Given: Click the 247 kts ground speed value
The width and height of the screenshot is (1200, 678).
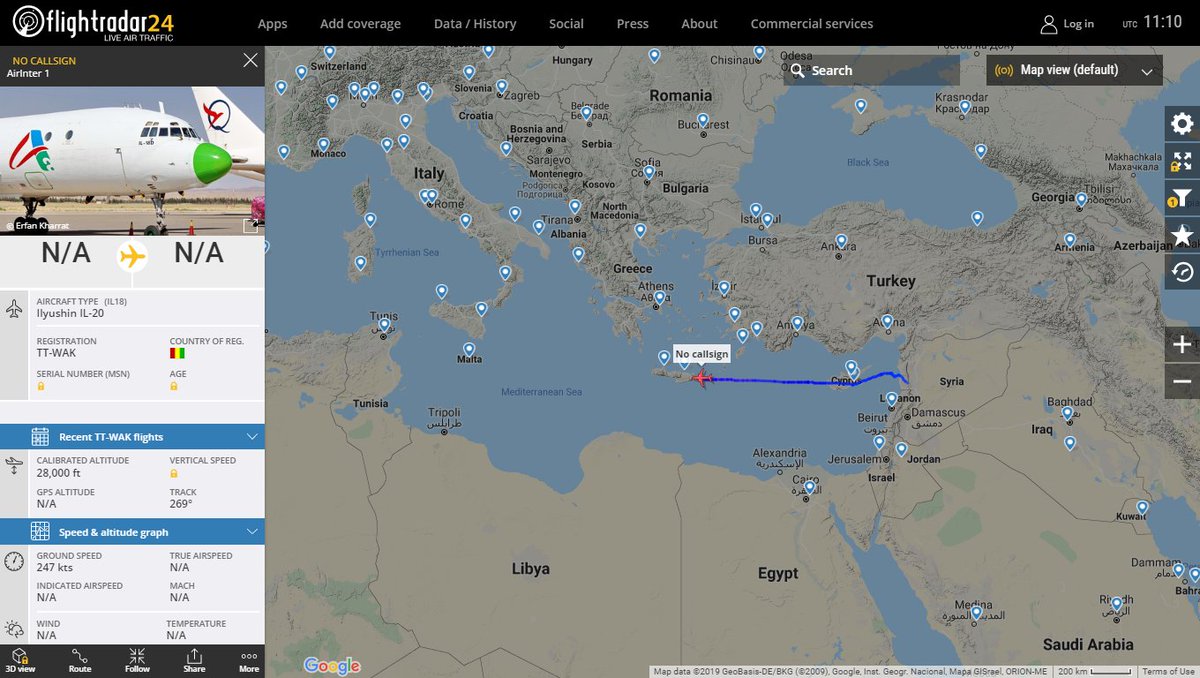Looking at the screenshot, I should click(x=54, y=567).
